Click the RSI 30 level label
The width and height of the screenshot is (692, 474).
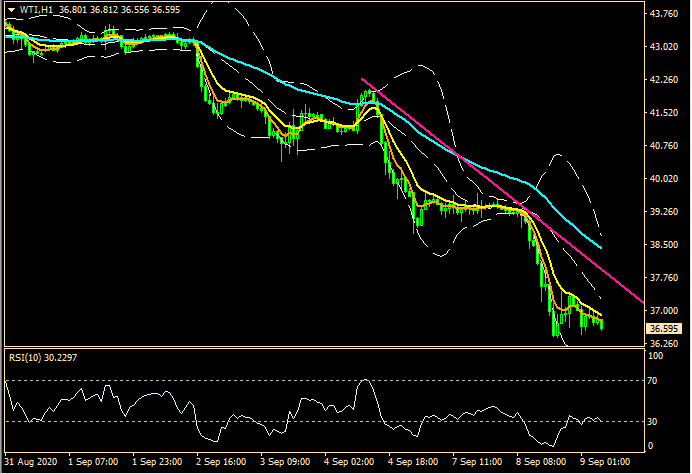pyautogui.click(x=653, y=420)
